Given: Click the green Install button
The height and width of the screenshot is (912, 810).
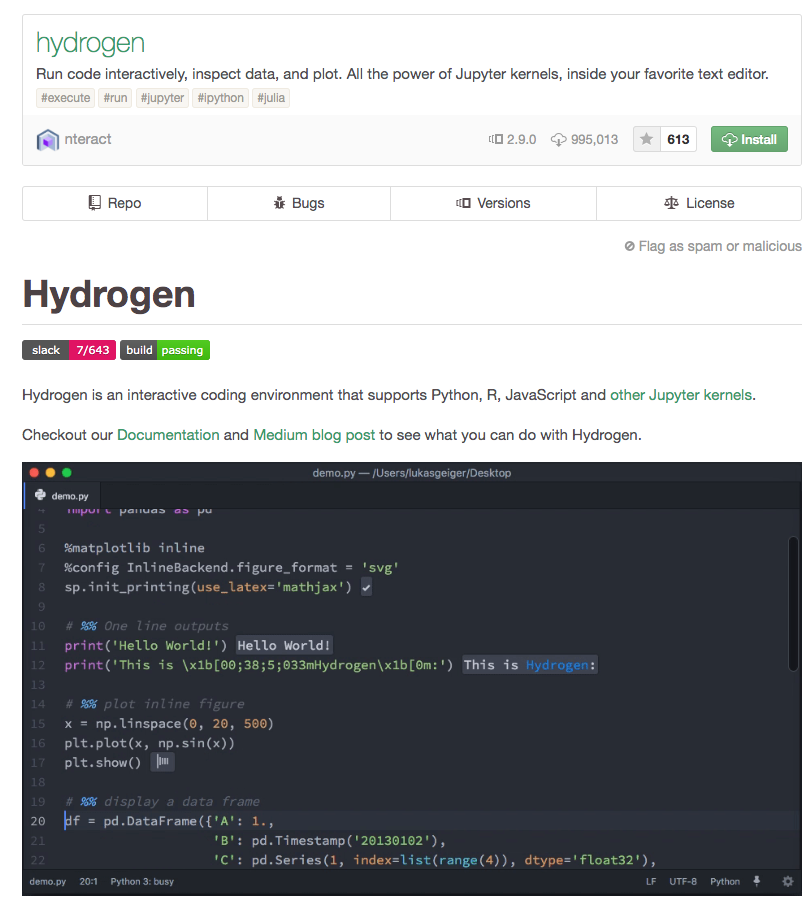Looking at the screenshot, I should pyautogui.click(x=748, y=139).
